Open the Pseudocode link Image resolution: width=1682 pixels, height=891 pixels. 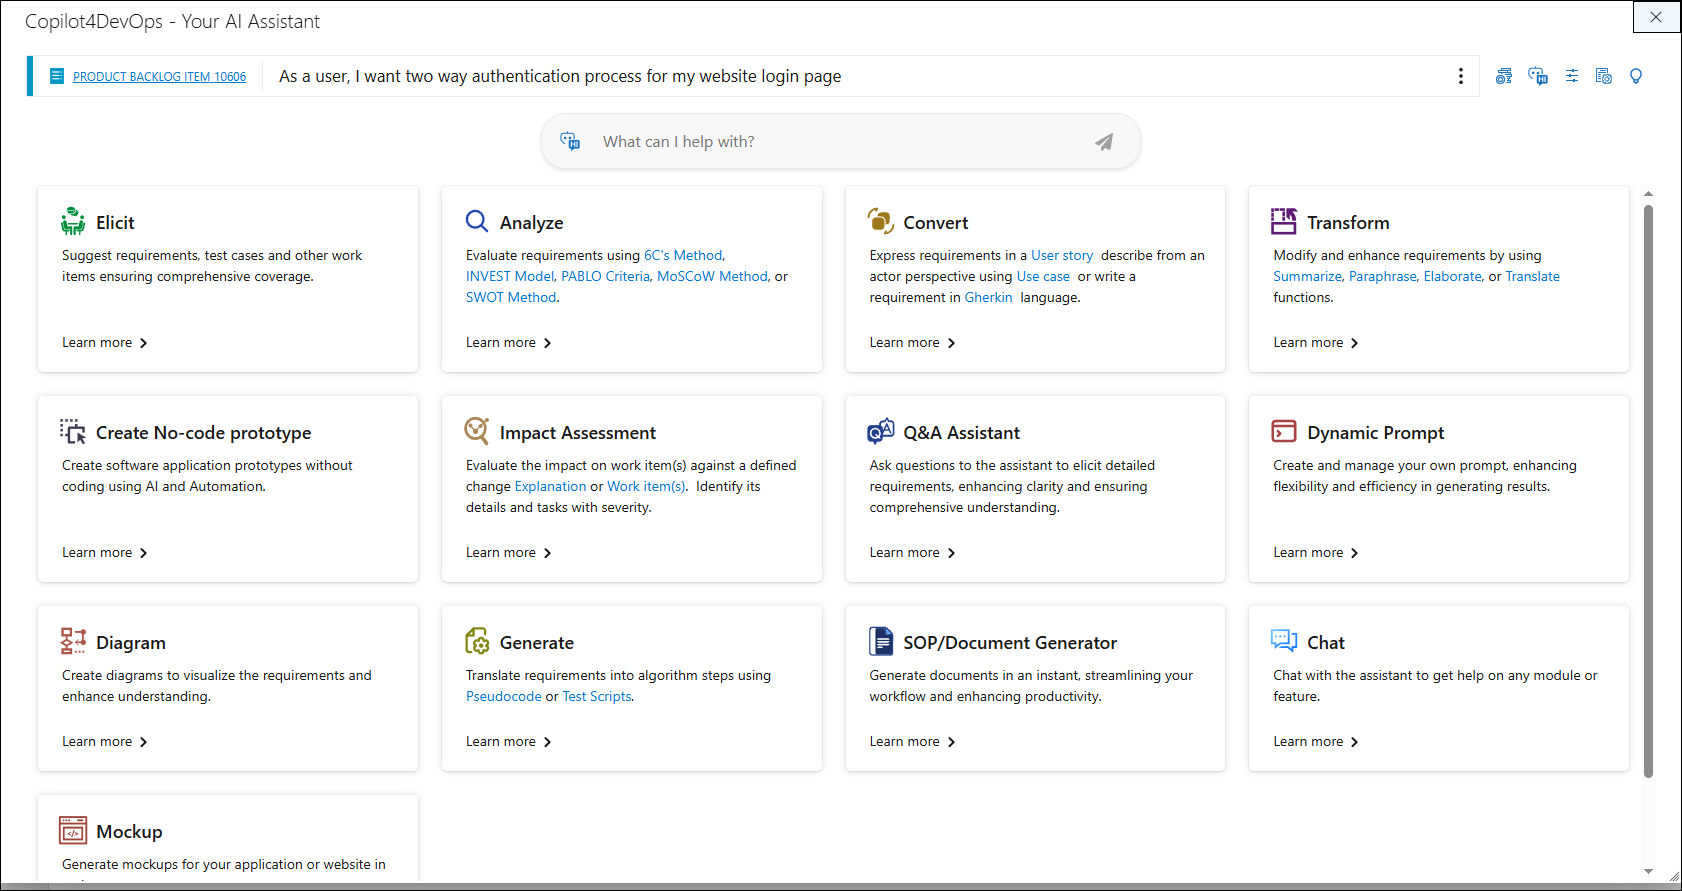pos(504,697)
